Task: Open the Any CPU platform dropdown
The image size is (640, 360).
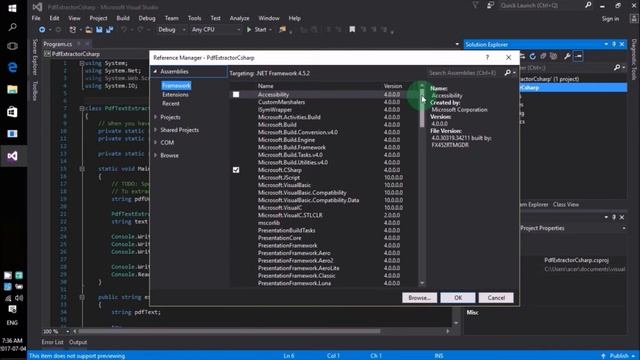Action: (216, 29)
